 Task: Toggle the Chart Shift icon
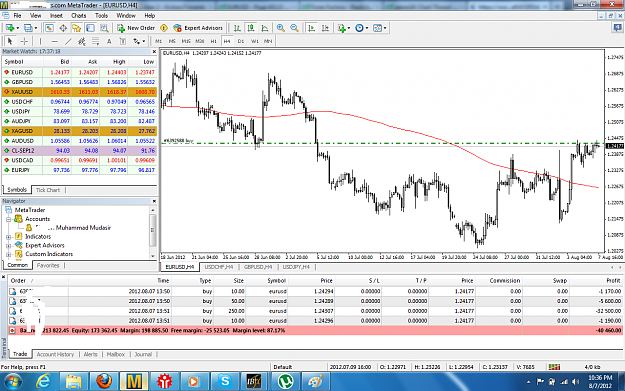tap(326, 28)
